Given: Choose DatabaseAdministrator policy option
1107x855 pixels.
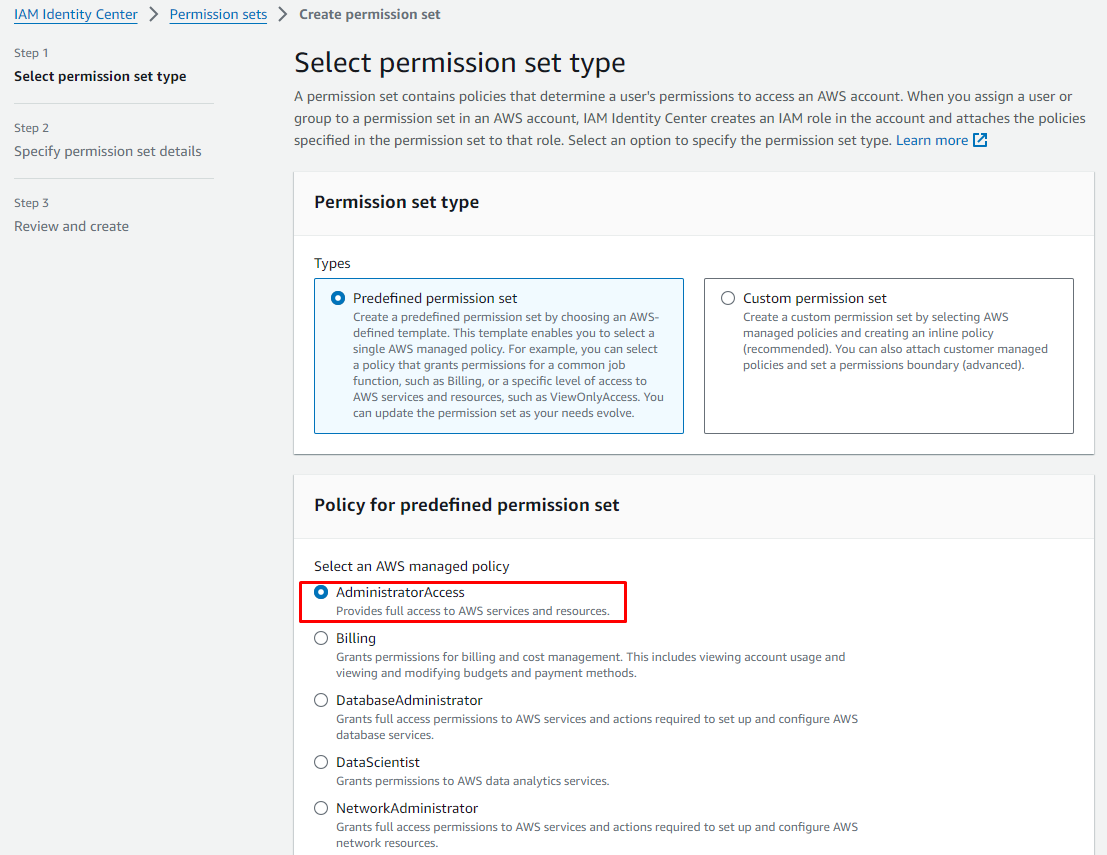Looking at the screenshot, I should [x=321, y=700].
